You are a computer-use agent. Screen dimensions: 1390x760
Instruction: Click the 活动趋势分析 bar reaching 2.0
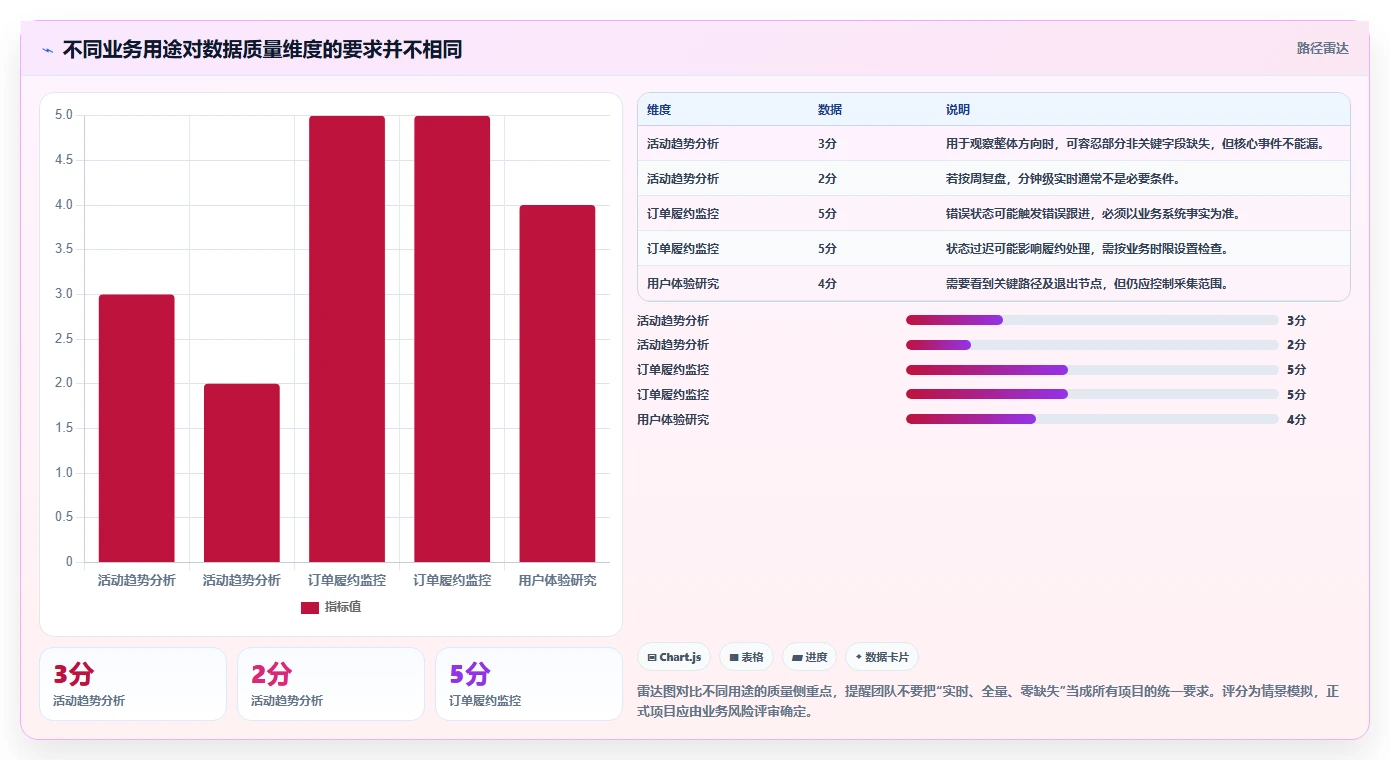tap(242, 473)
